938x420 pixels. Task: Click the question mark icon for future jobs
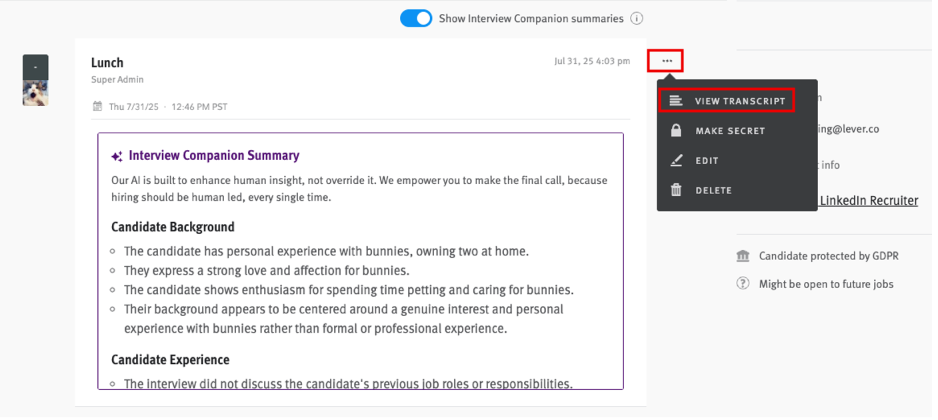743,284
